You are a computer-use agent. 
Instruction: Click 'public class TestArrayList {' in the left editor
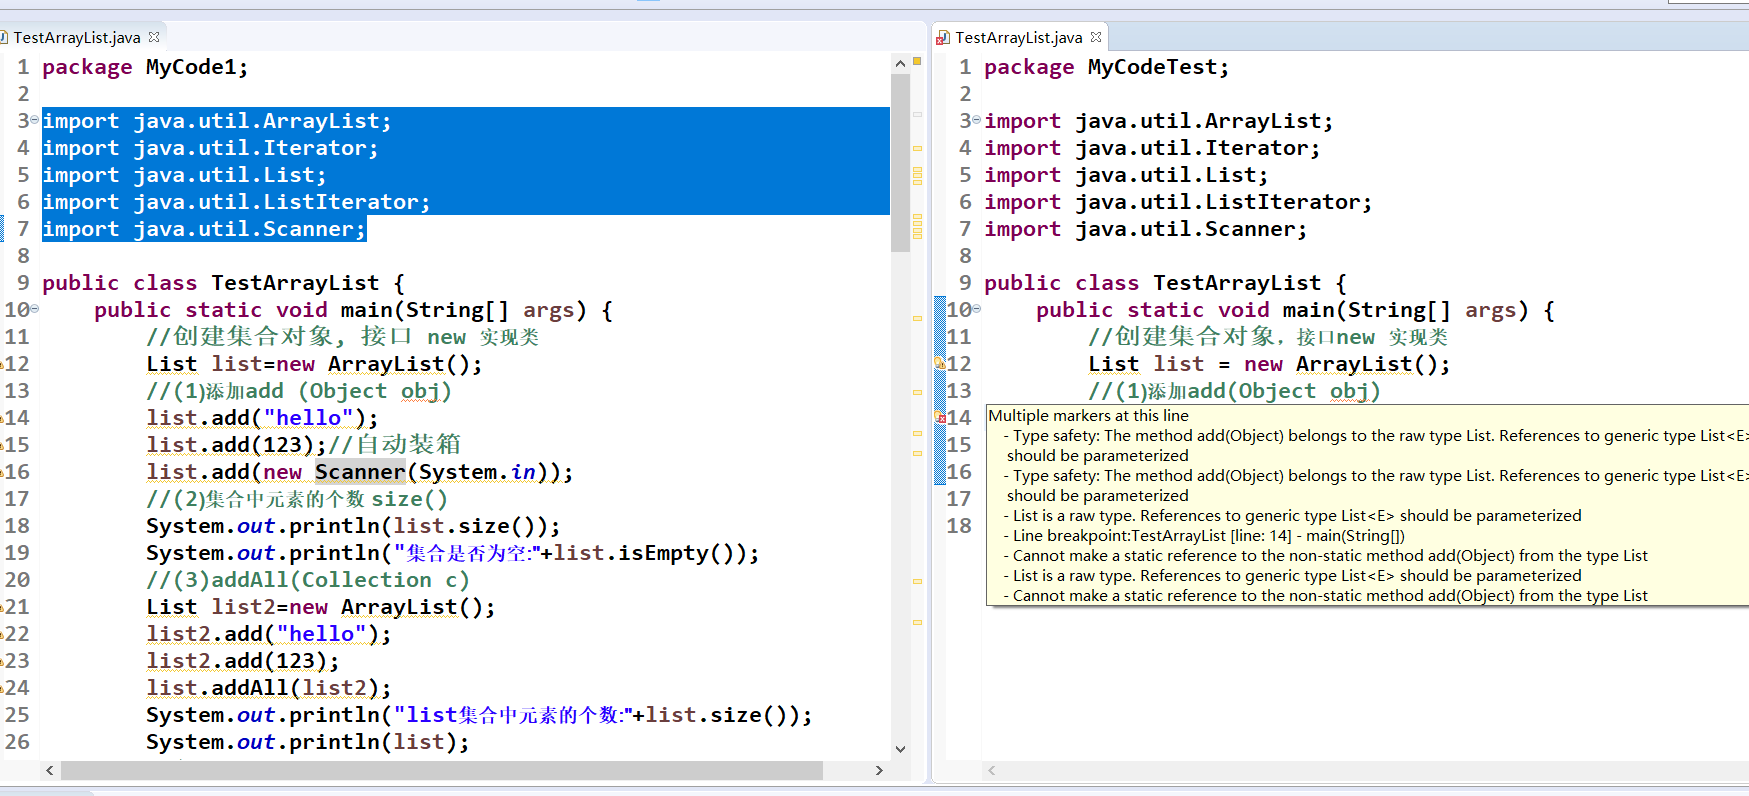223,283
